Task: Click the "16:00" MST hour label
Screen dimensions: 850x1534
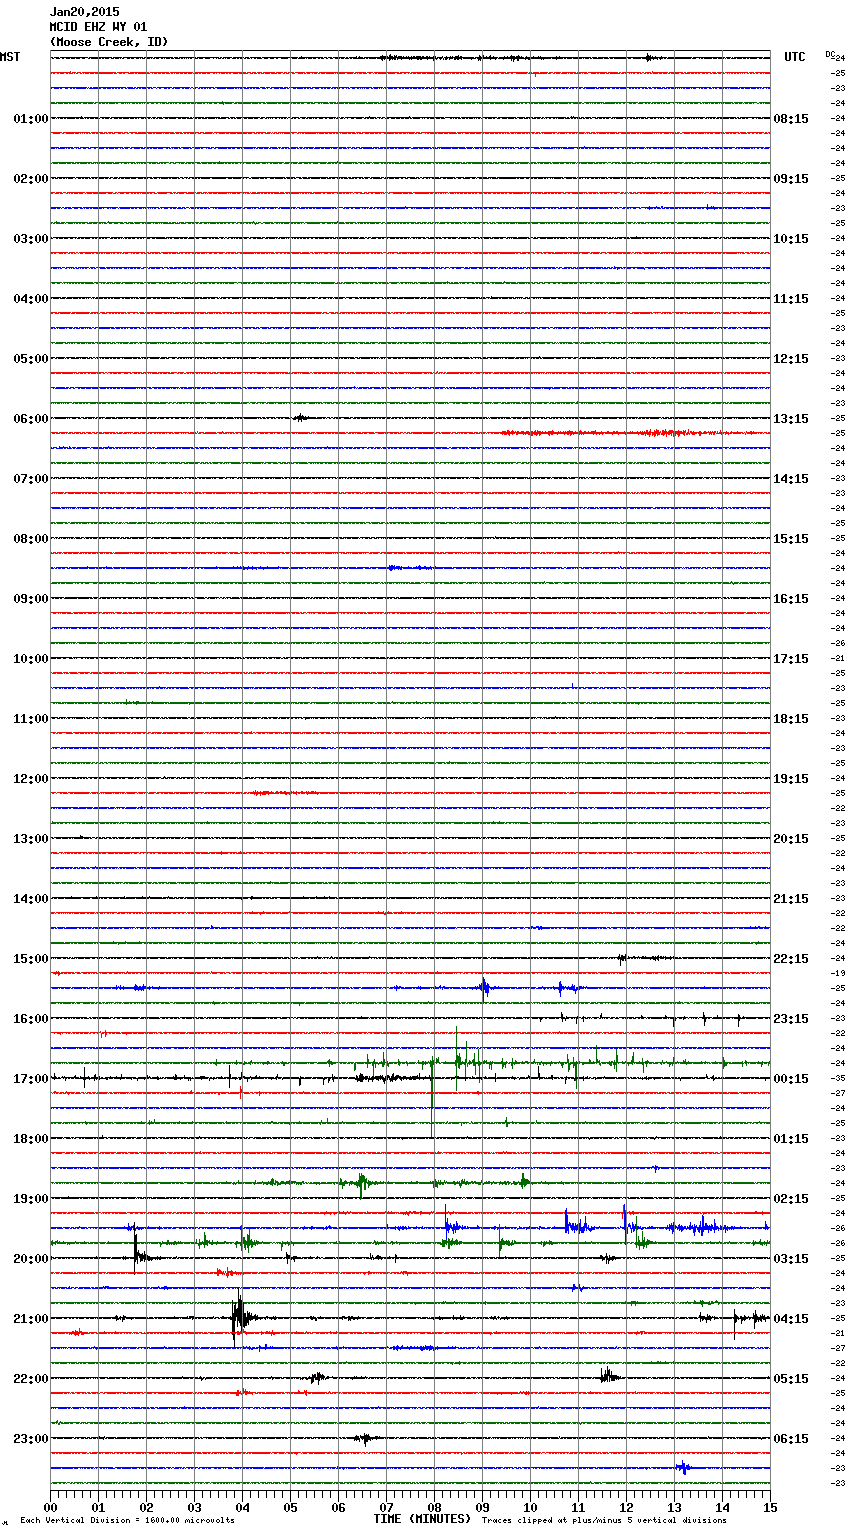Action: pos(31,1018)
